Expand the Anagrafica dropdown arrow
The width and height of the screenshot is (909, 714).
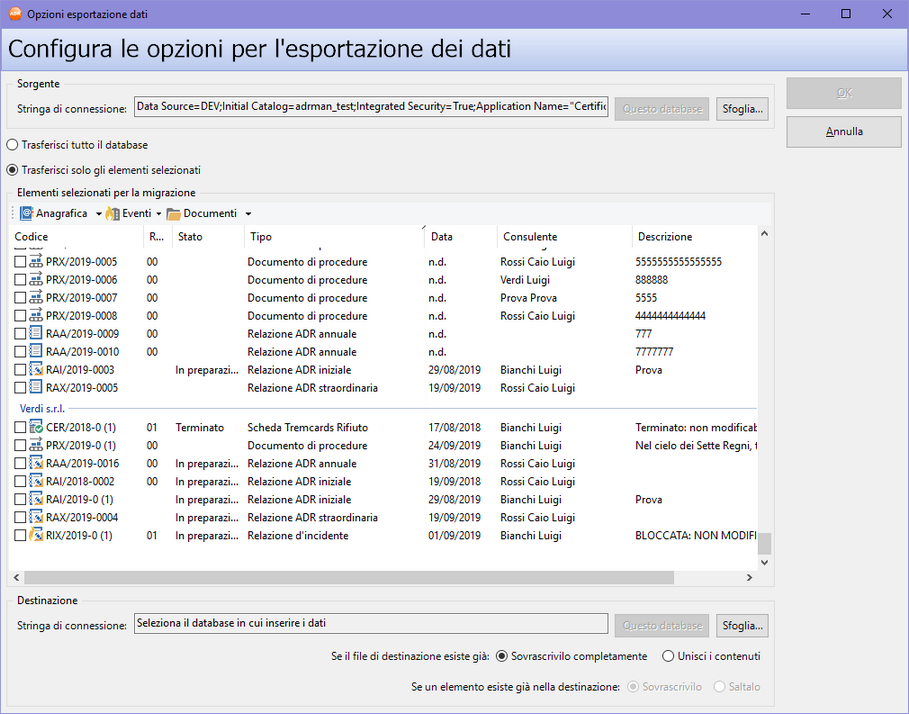98,214
